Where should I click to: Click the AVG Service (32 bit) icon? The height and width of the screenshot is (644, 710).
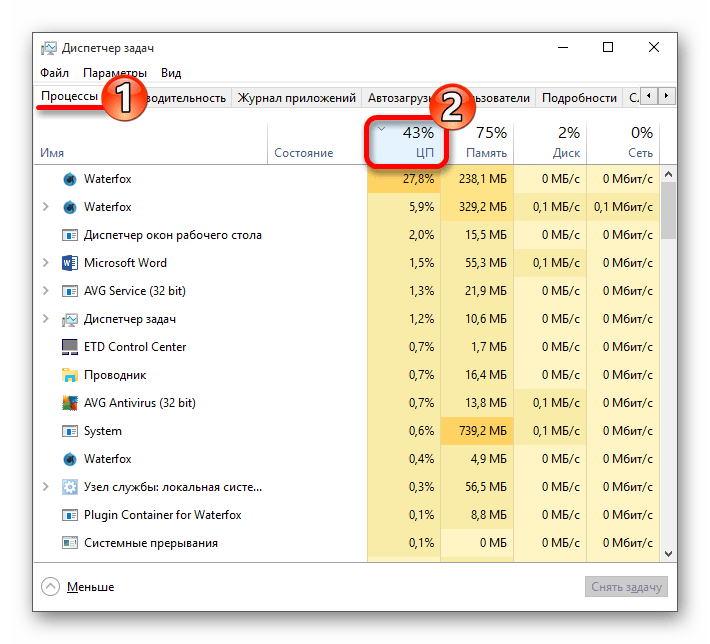click(70, 291)
